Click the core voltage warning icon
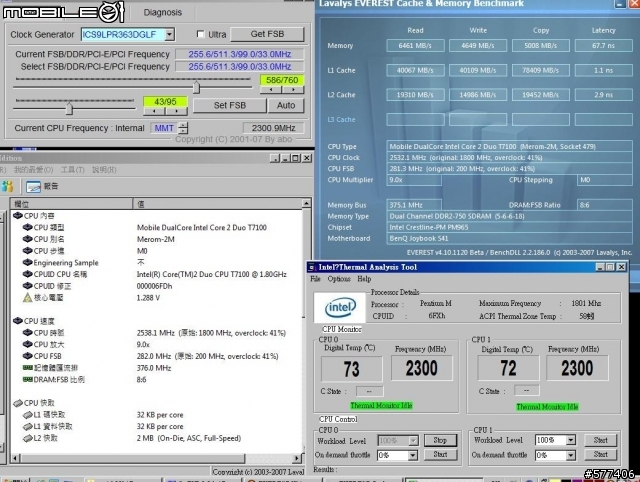This screenshot has width=640, height=482. (x=27, y=298)
